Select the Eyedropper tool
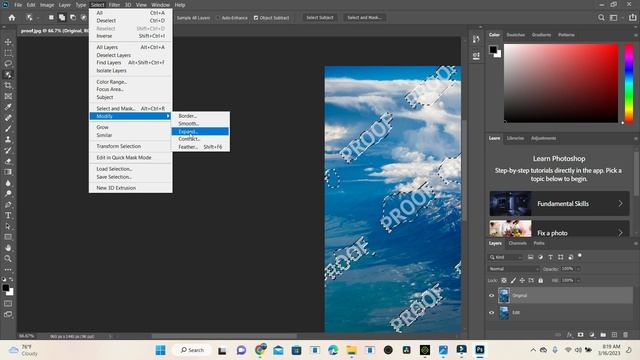 8,107
